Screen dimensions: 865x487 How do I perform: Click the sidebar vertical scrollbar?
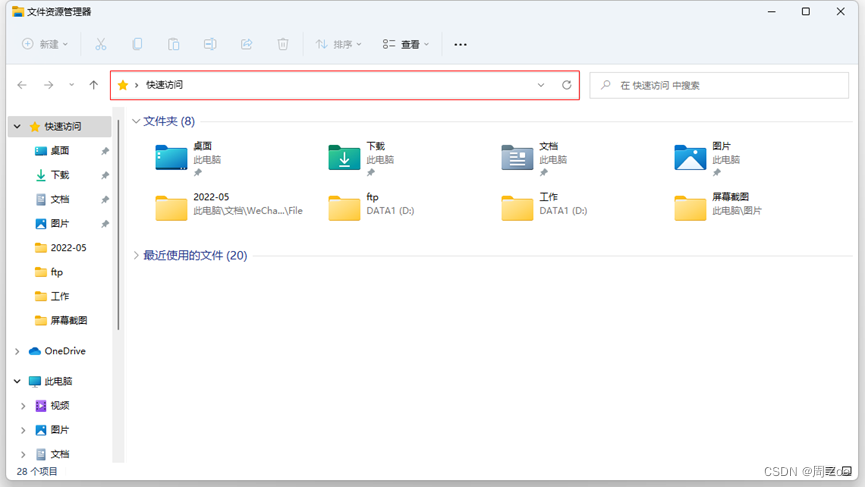click(x=118, y=225)
